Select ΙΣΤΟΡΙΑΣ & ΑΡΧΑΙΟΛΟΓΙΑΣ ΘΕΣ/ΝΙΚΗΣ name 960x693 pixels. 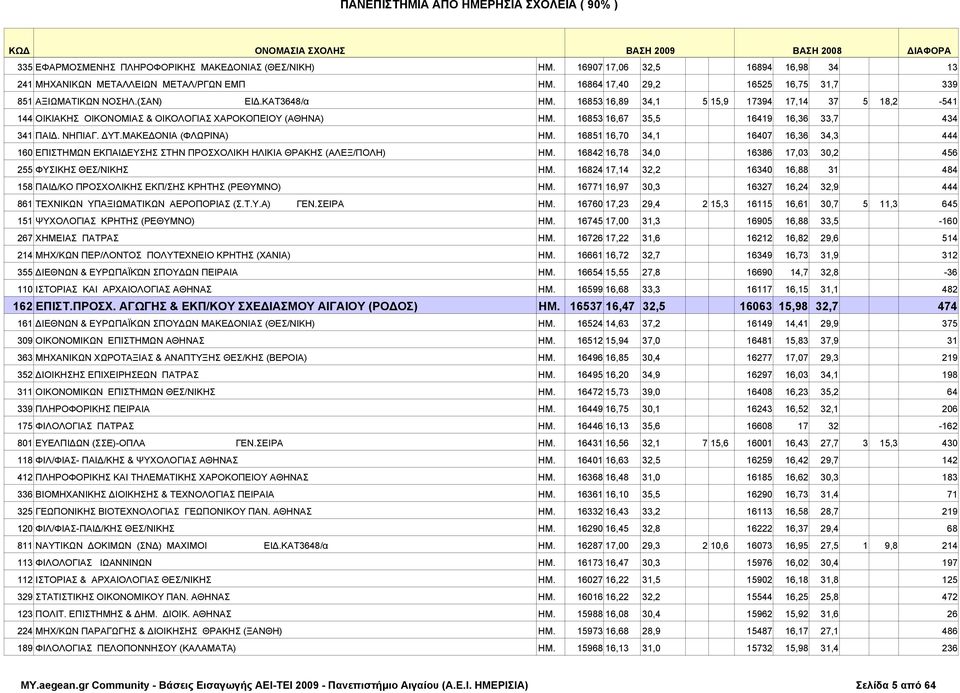(124, 581)
